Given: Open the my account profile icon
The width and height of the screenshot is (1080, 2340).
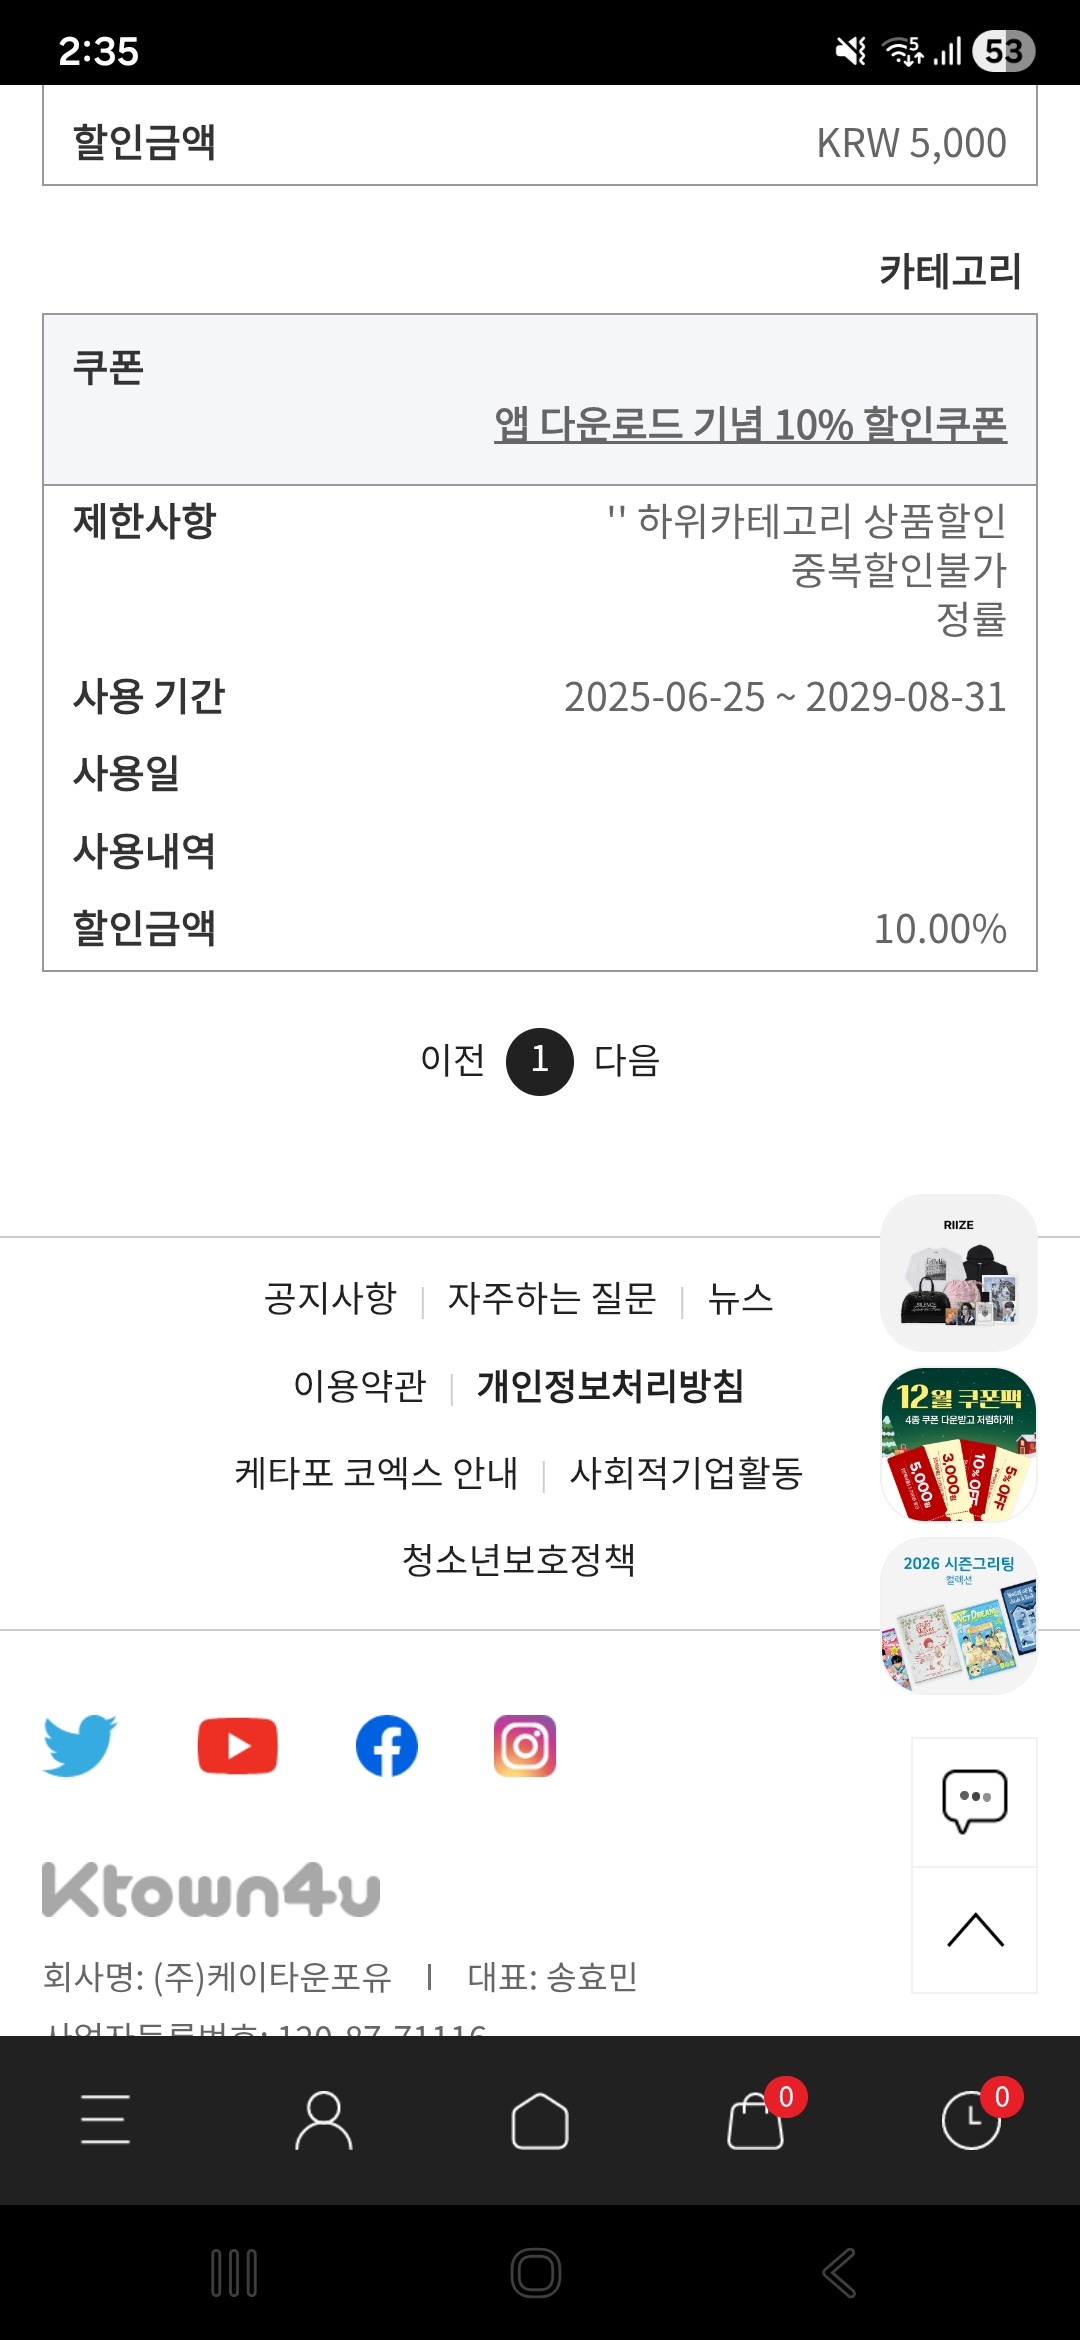Looking at the screenshot, I should coord(323,2120).
